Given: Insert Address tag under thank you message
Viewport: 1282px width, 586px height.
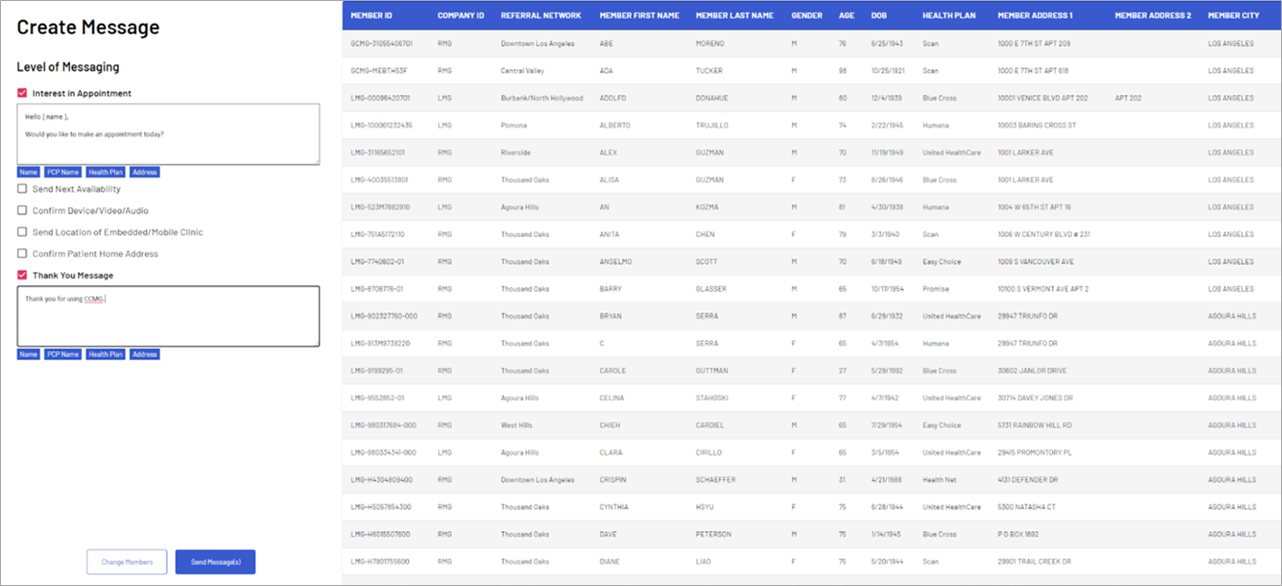Looking at the screenshot, I should click(144, 354).
